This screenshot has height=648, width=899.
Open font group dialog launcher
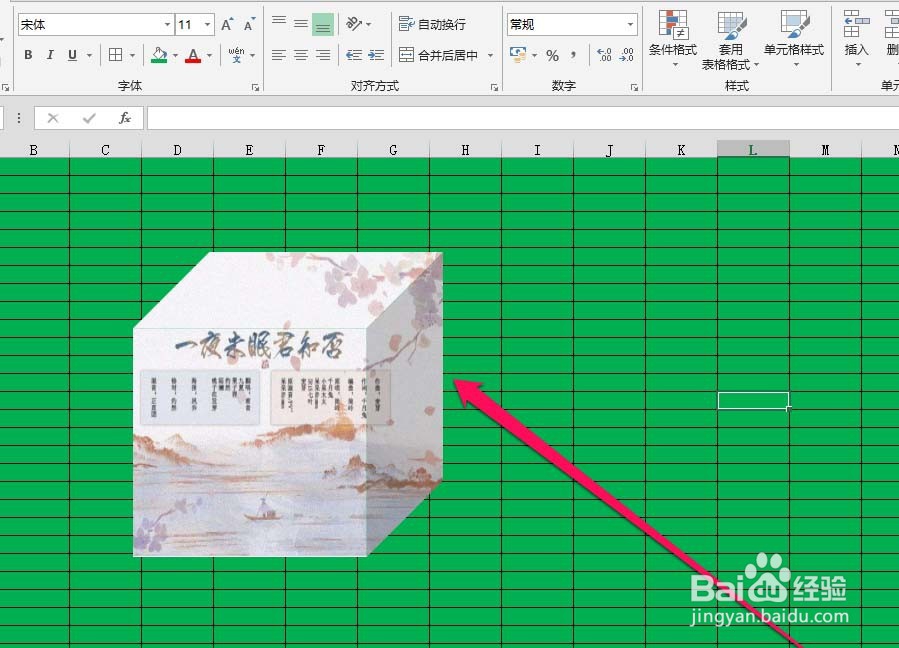tap(255, 87)
